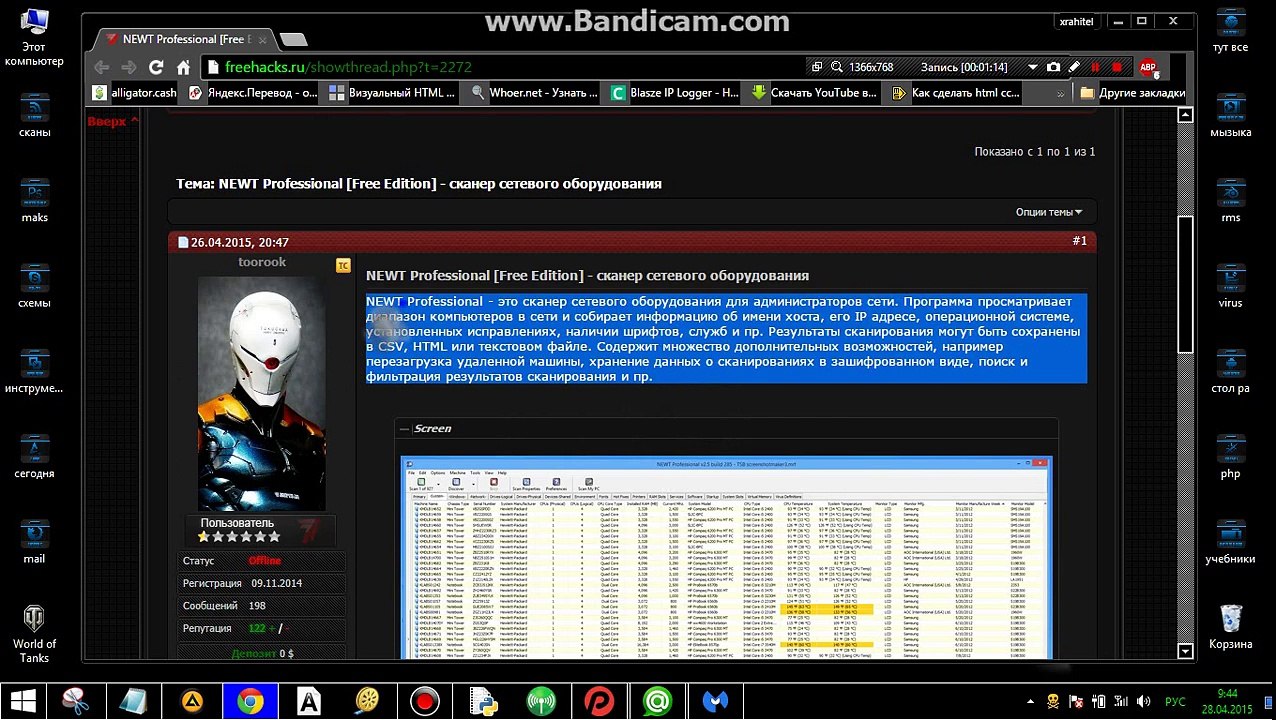Open Корзина recycle bin
The height and width of the screenshot is (720, 1276).
(1231, 627)
